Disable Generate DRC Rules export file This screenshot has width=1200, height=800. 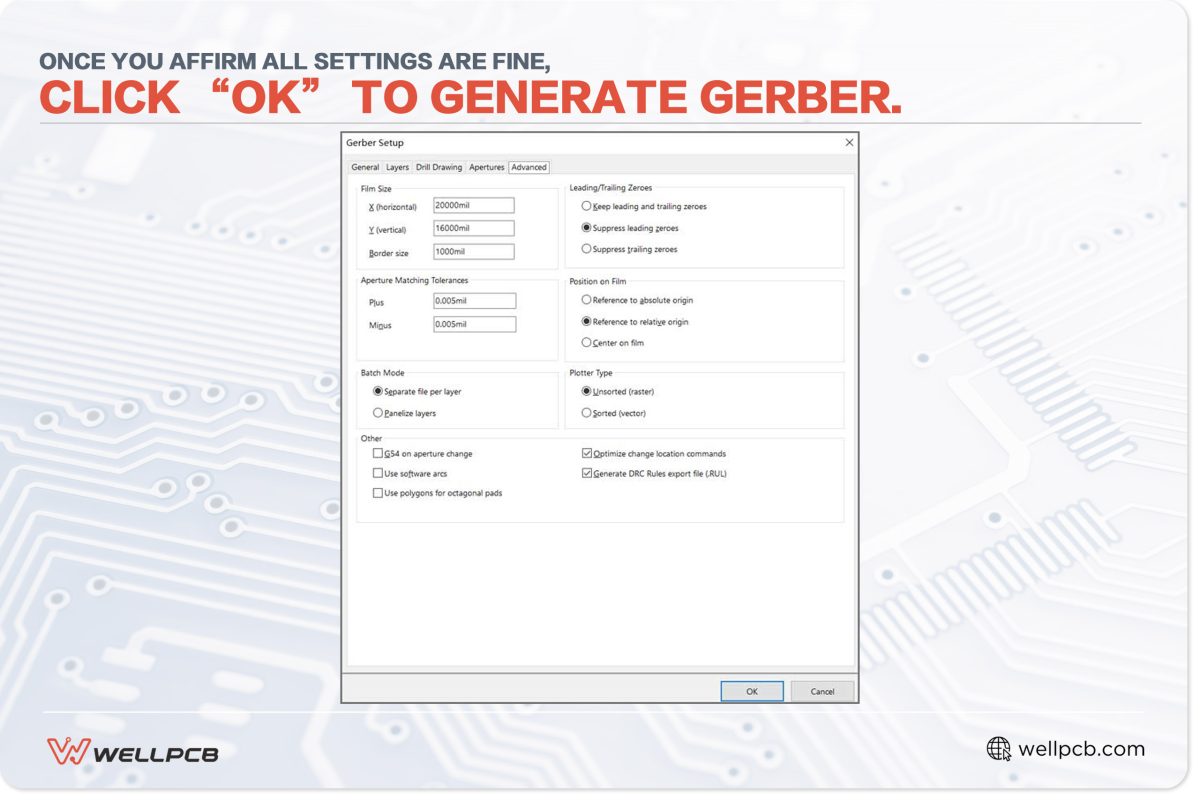pyautogui.click(x=585, y=473)
